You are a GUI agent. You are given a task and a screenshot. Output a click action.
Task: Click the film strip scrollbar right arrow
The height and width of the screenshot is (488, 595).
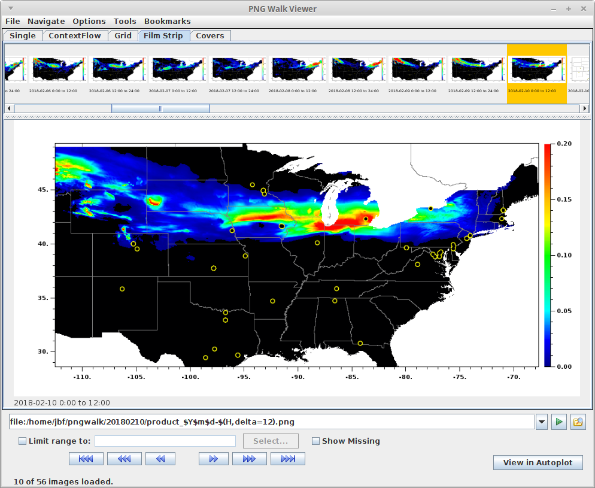[x=585, y=109]
